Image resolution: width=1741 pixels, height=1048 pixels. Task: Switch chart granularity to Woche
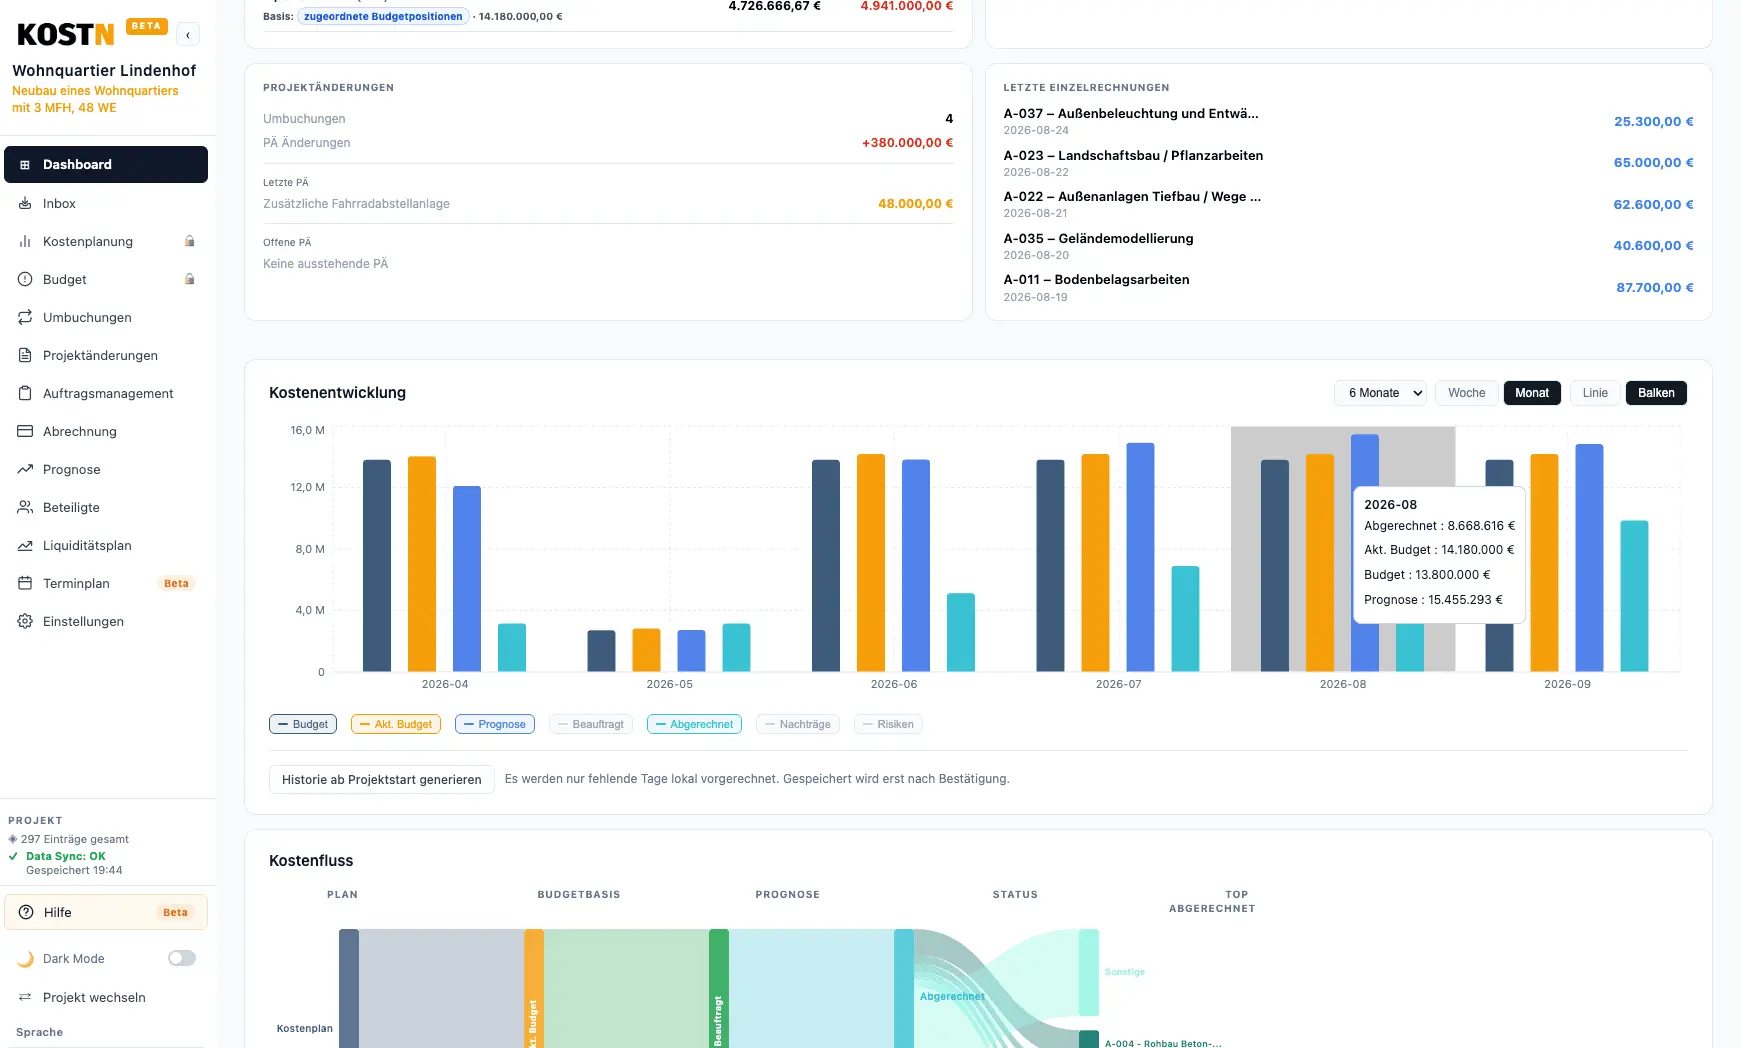pyautogui.click(x=1467, y=393)
